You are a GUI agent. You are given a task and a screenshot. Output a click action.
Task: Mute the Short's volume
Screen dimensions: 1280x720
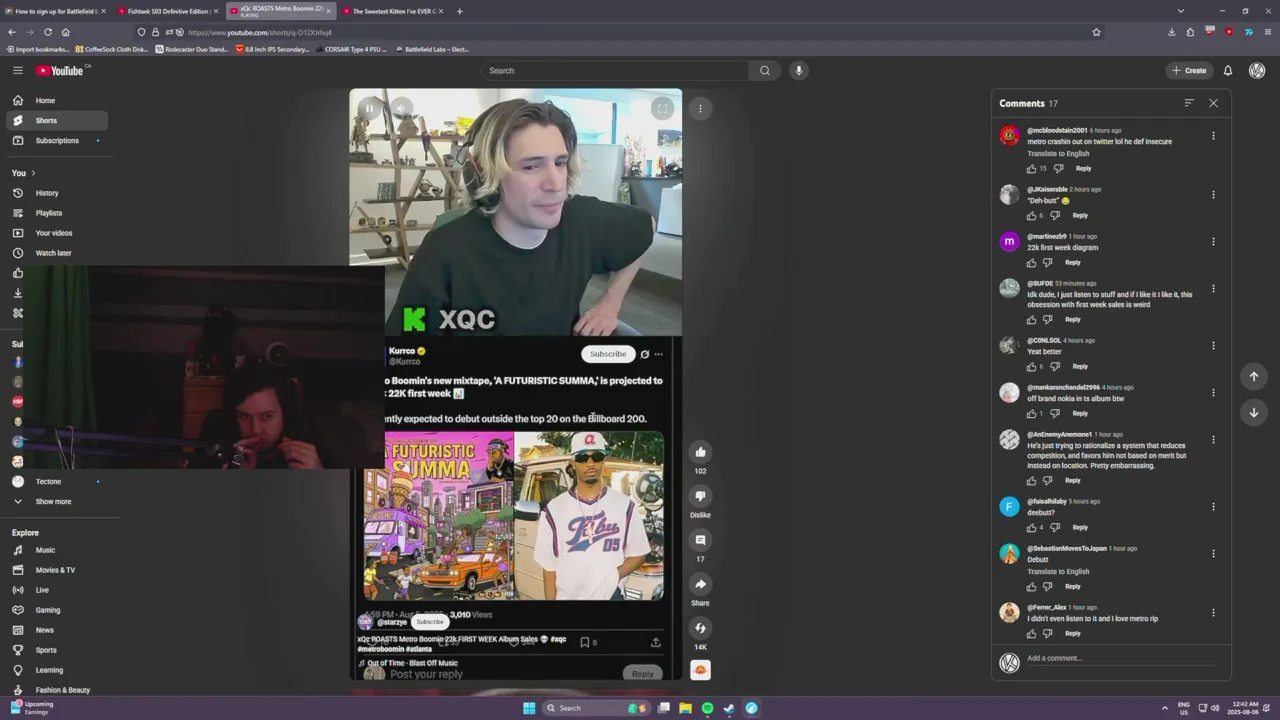(401, 108)
